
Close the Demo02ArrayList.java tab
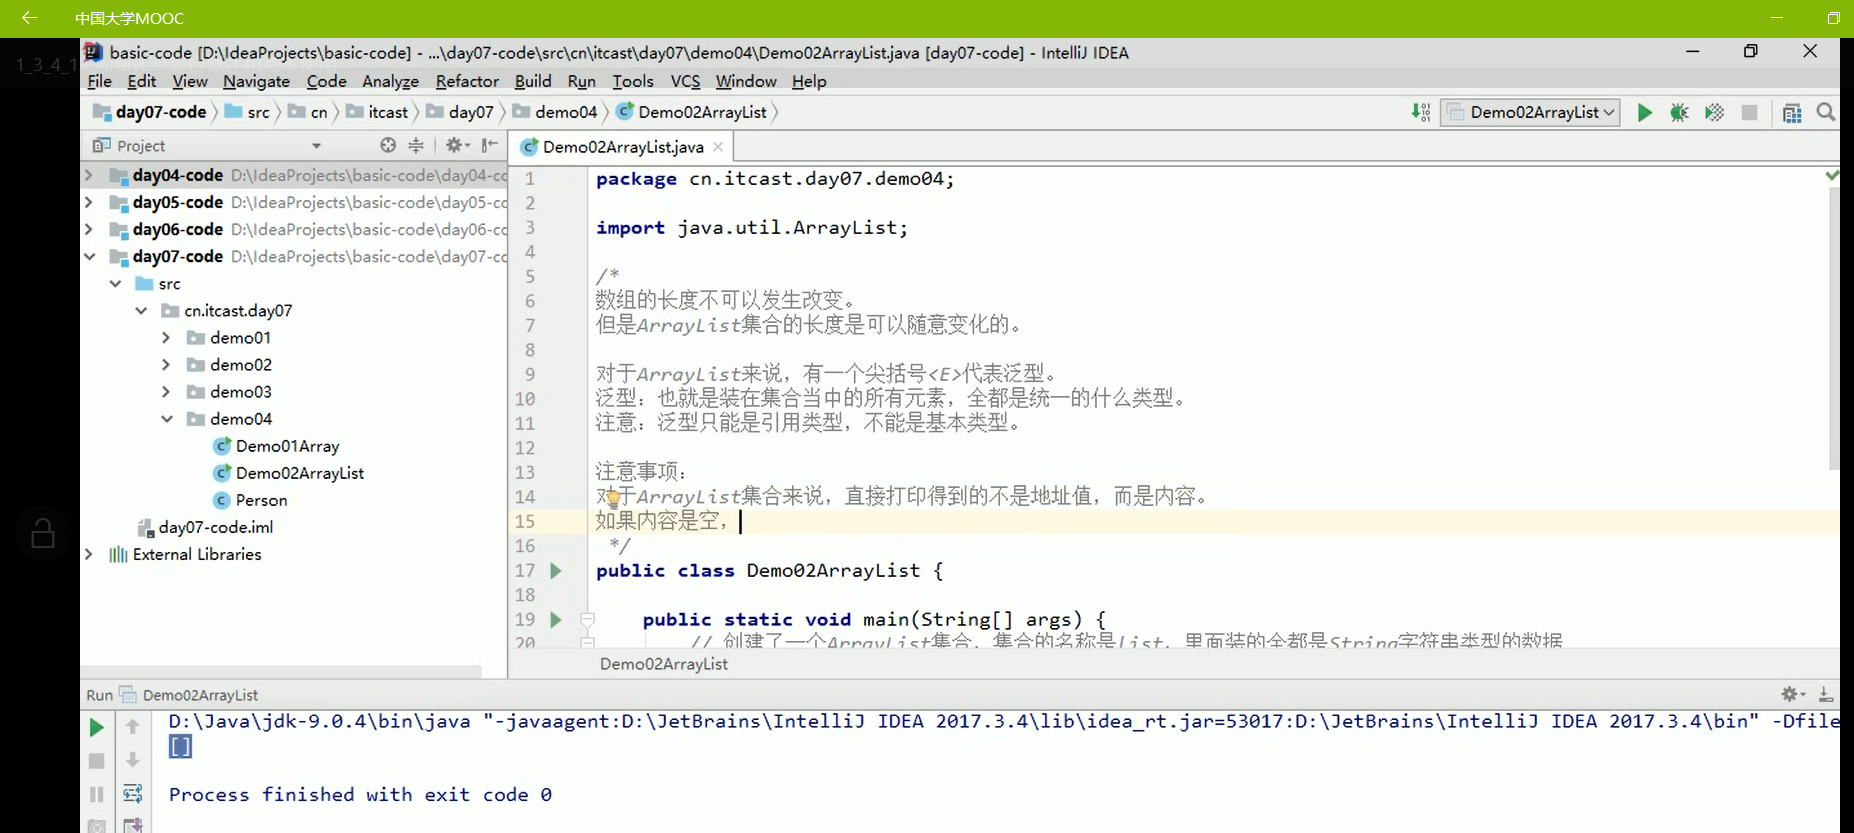pyautogui.click(x=718, y=147)
